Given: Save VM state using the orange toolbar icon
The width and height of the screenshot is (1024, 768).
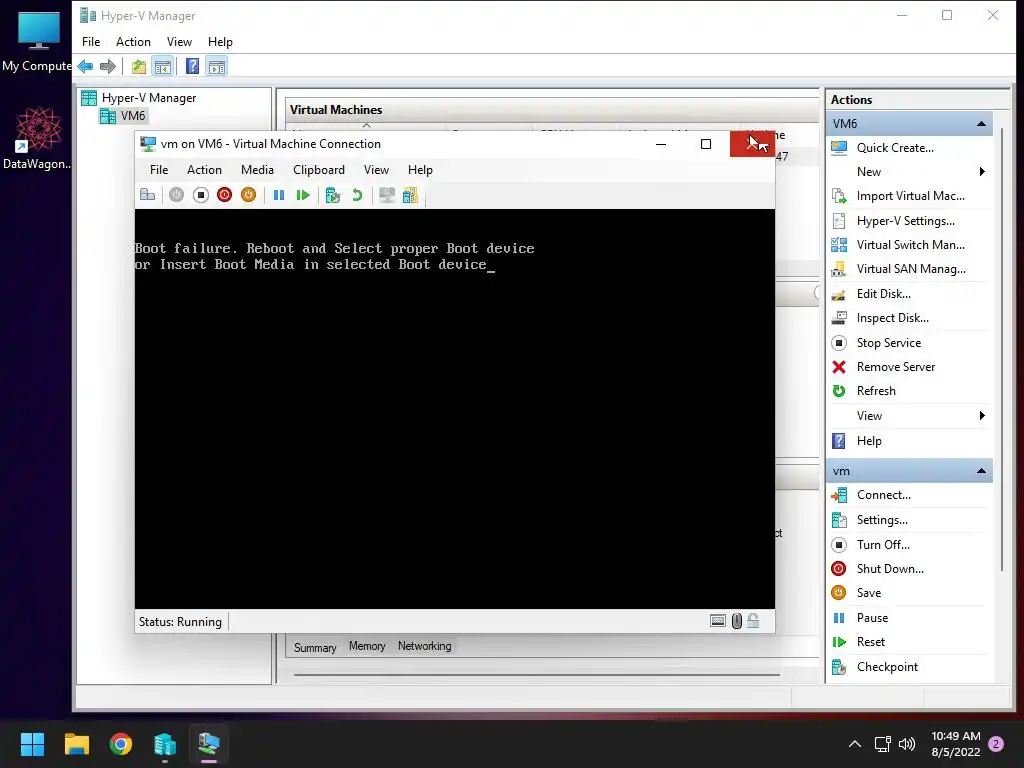Looking at the screenshot, I should [x=248, y=195].
